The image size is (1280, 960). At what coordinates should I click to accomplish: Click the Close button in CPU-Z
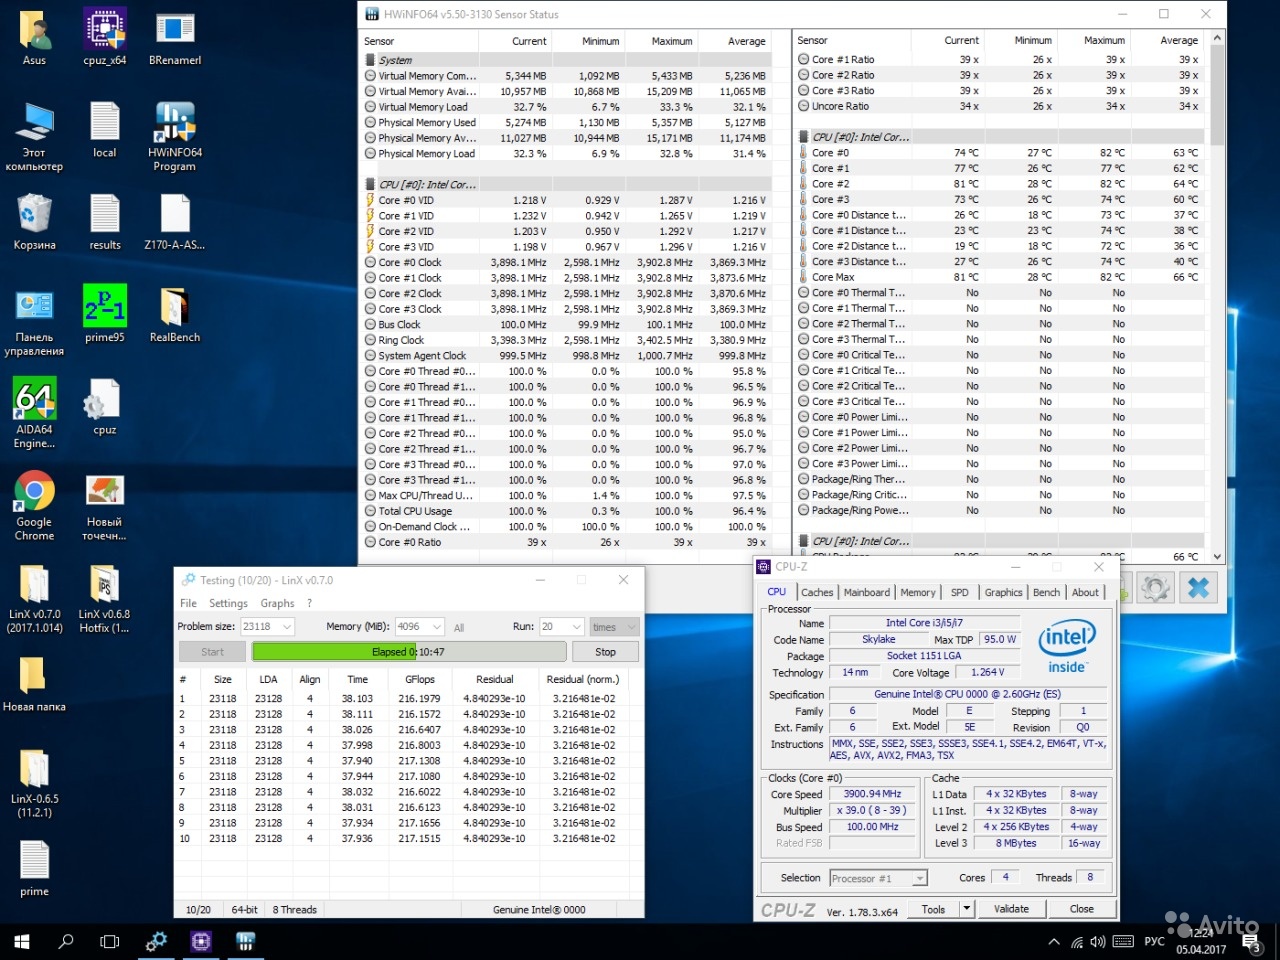[1081, 909]
